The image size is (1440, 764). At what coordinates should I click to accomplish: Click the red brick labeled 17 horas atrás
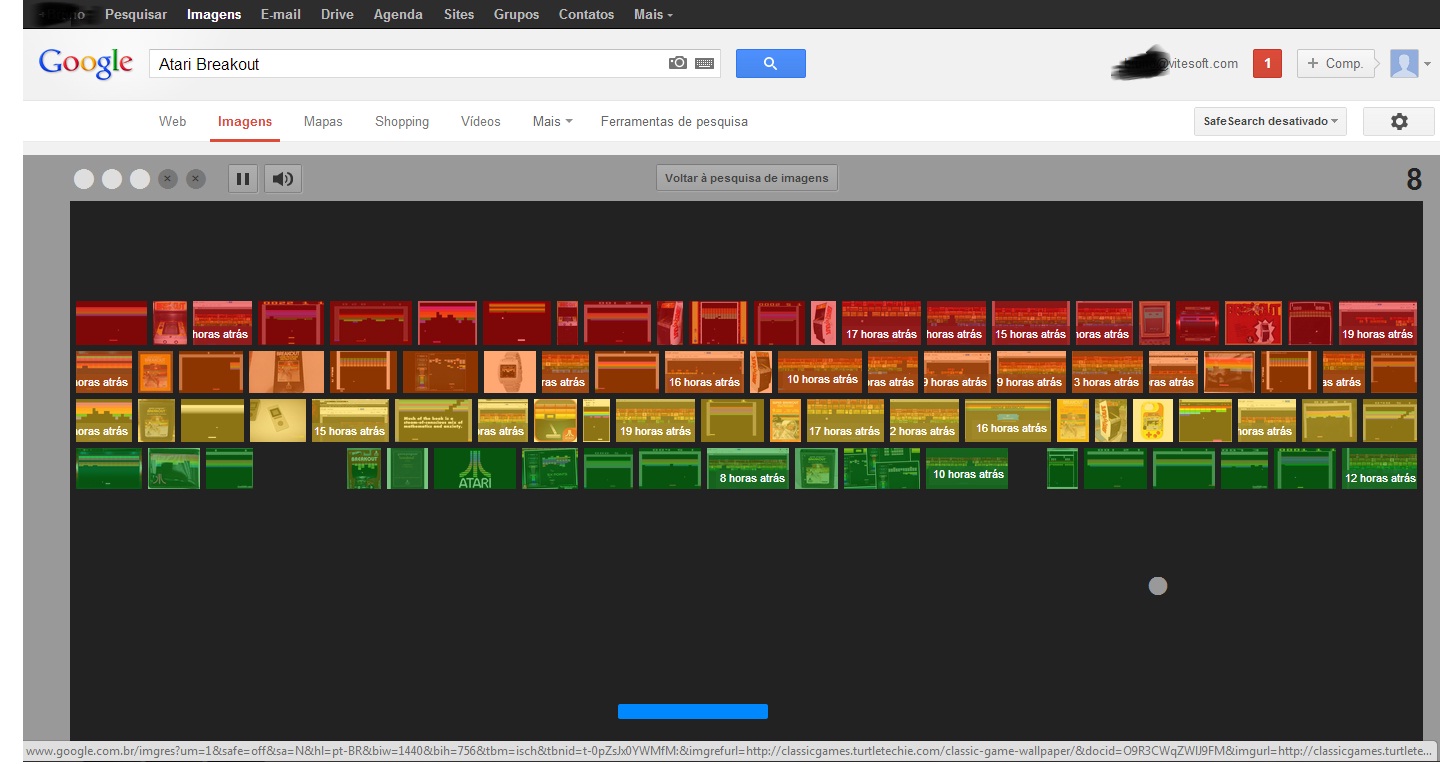coord(881,323)
